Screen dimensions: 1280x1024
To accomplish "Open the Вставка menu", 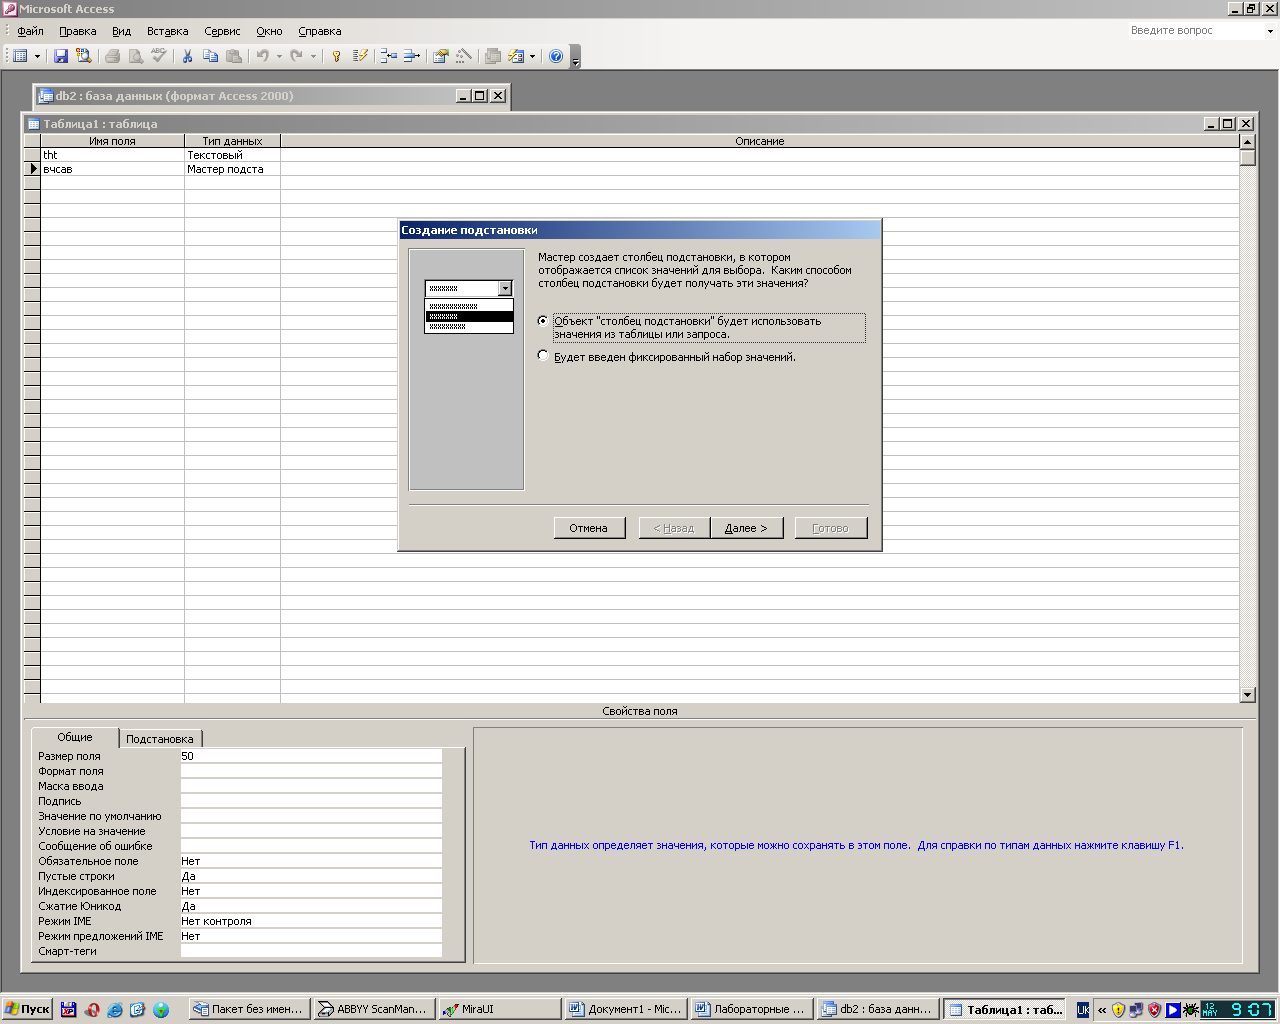I will click(167, 31).
